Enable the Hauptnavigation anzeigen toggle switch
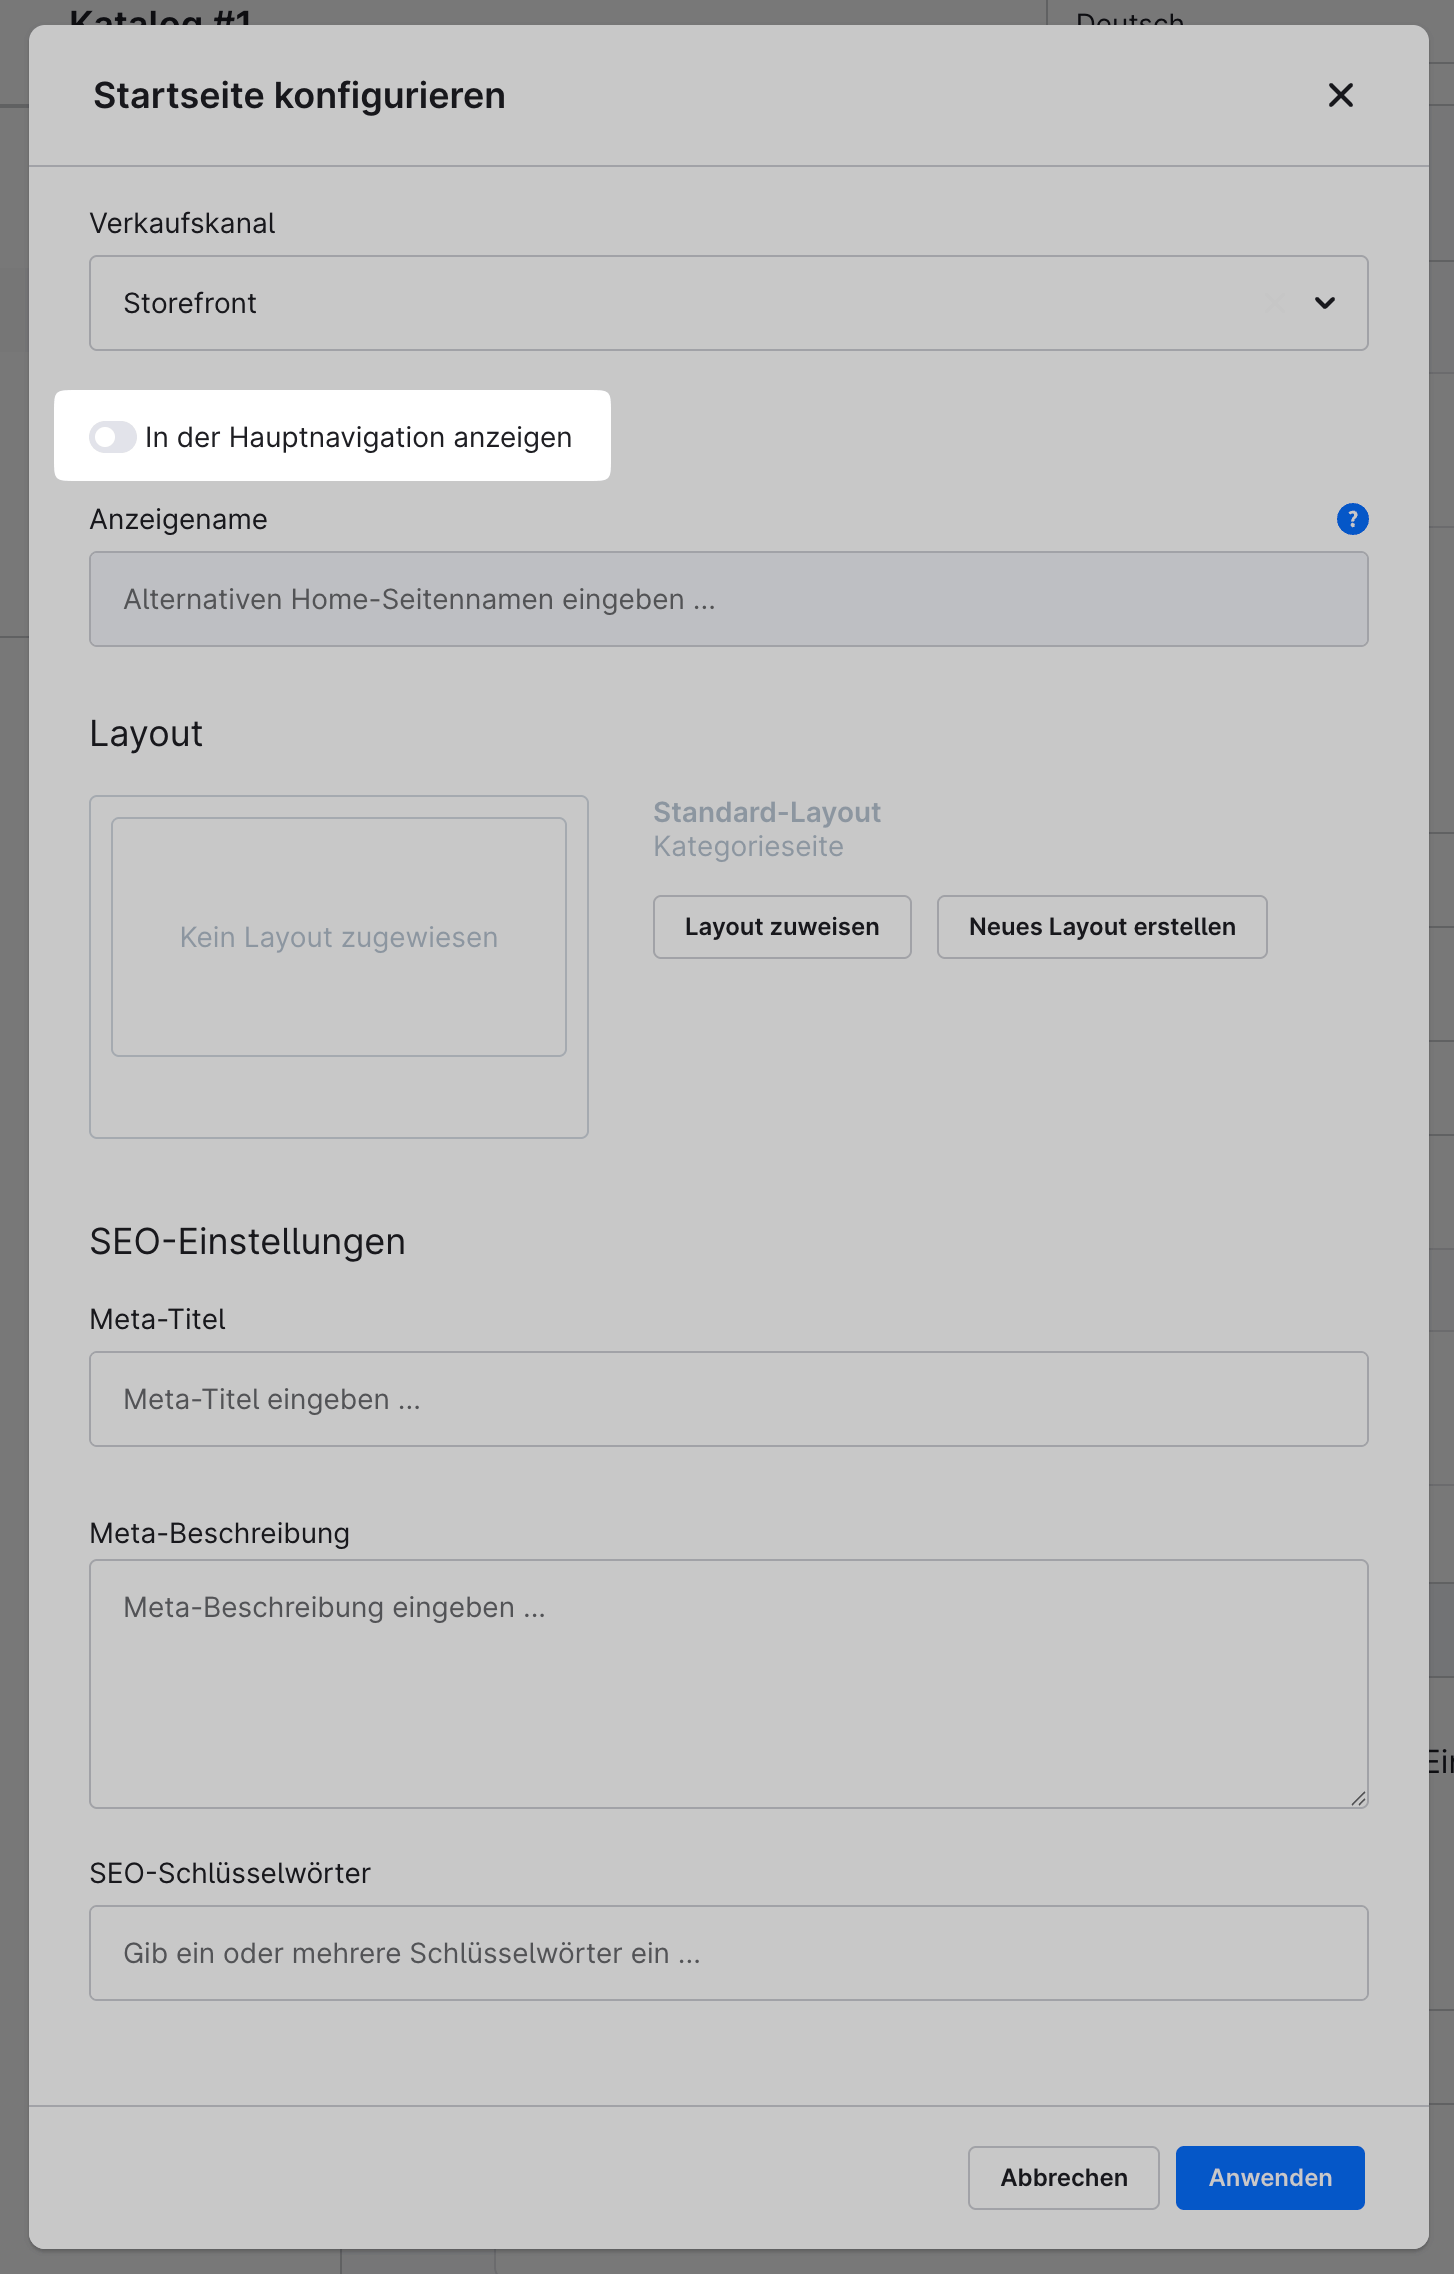This screenshot has width=1454, height=2274. click(113, 437)
